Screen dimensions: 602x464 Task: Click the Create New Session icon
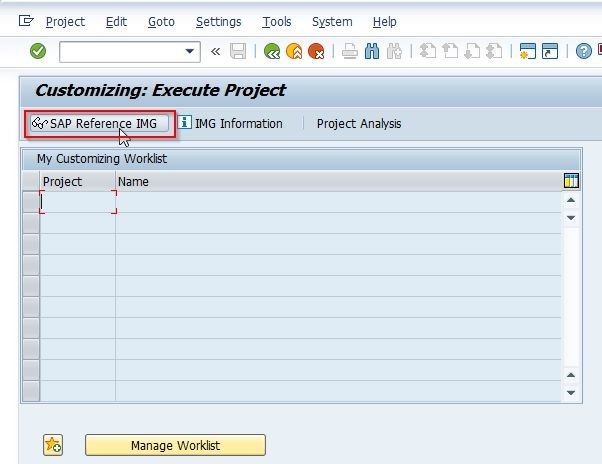pyautogui.click(x=528, y=51)
